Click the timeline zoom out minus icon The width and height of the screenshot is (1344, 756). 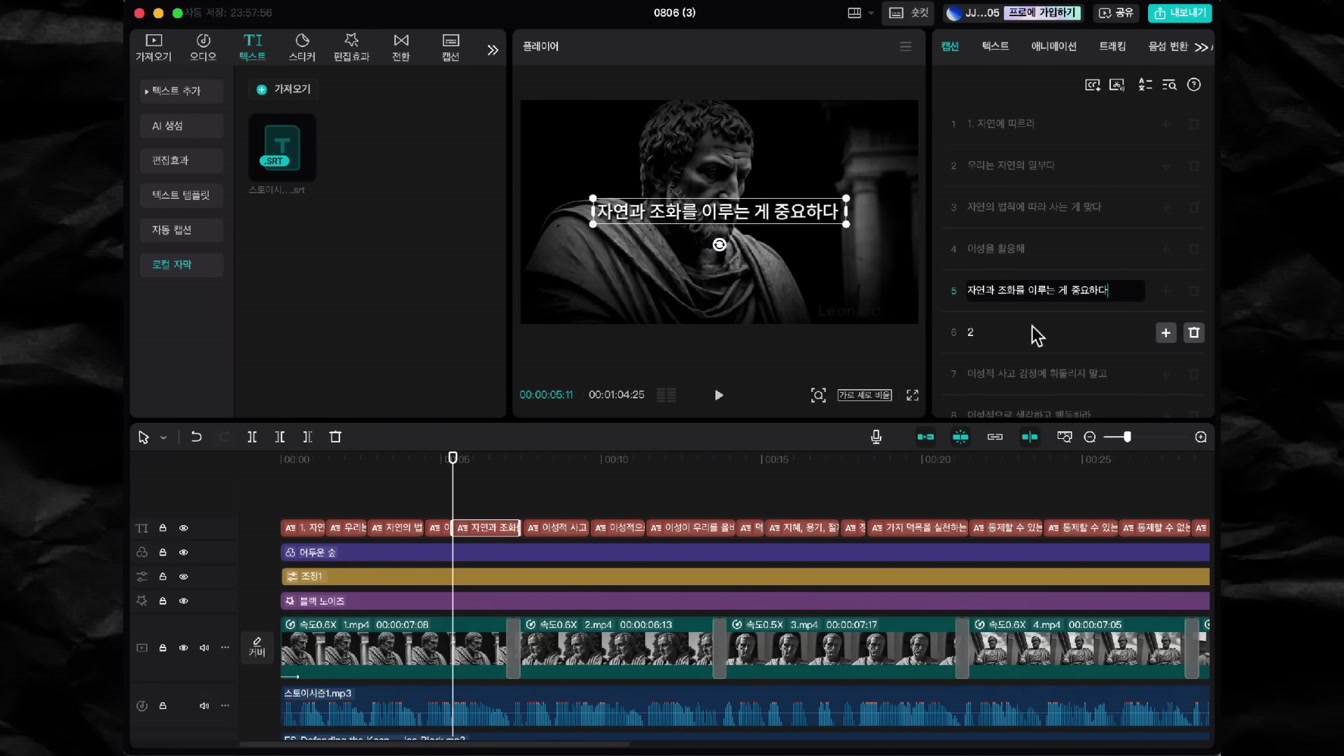1090,437
